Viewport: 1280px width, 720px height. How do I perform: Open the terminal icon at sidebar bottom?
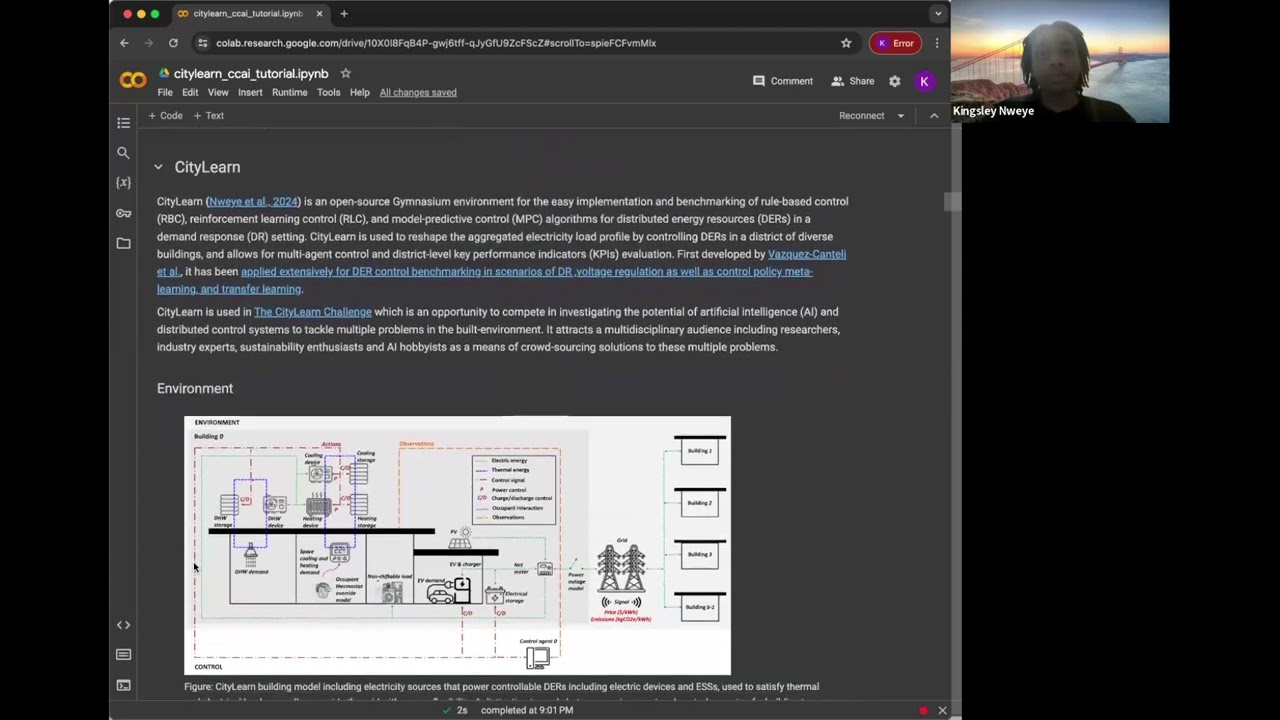tap(123, 685)
